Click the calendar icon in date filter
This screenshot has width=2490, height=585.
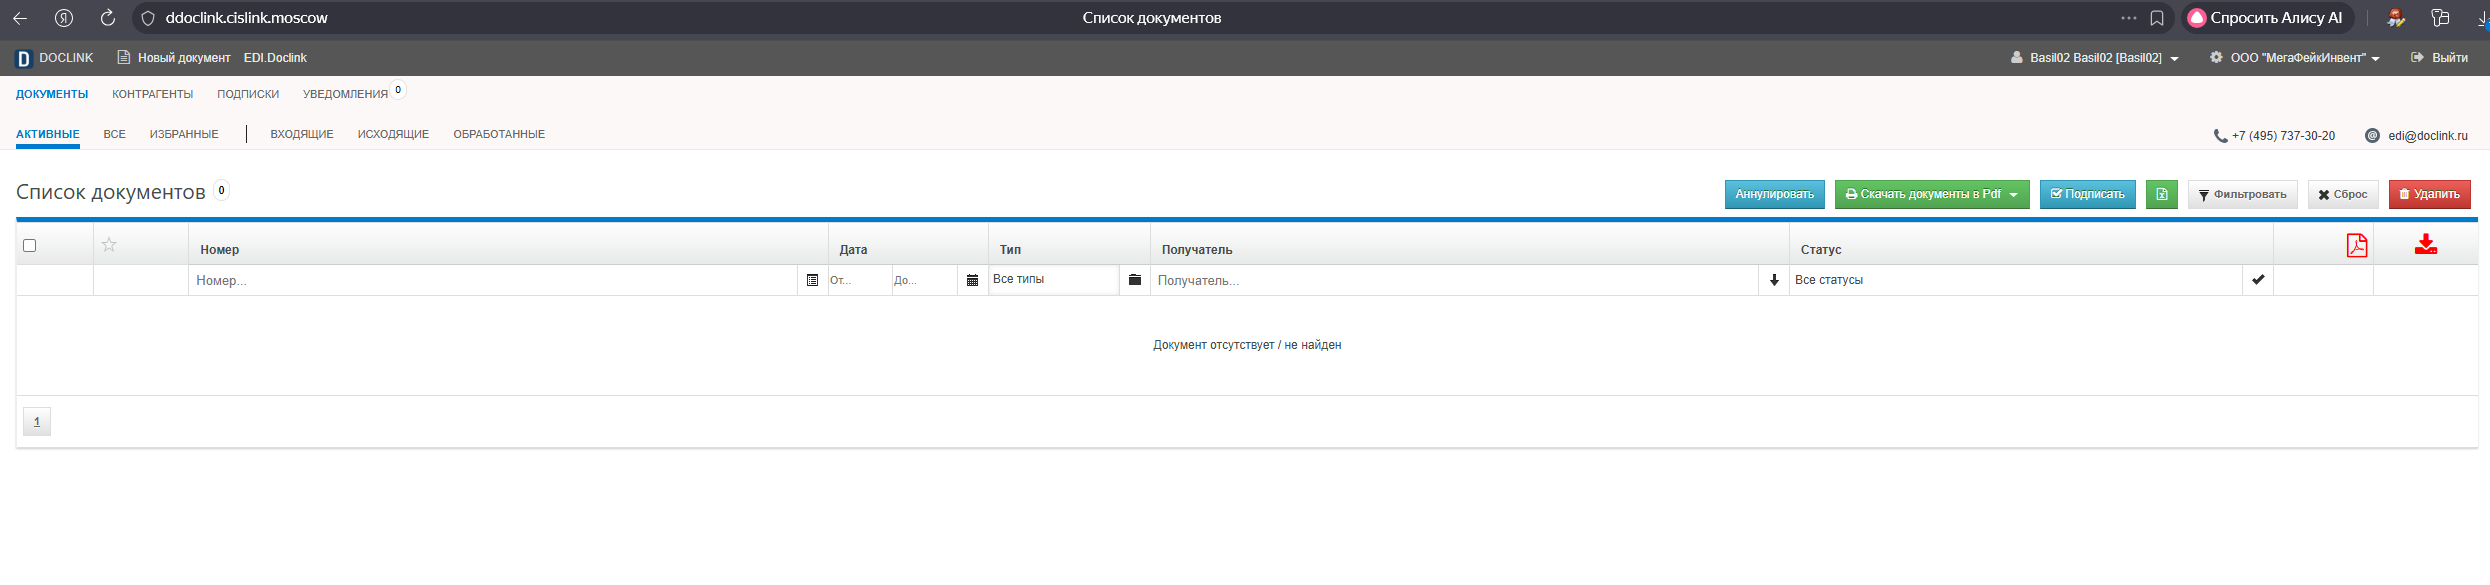click(x=972, y=281)
